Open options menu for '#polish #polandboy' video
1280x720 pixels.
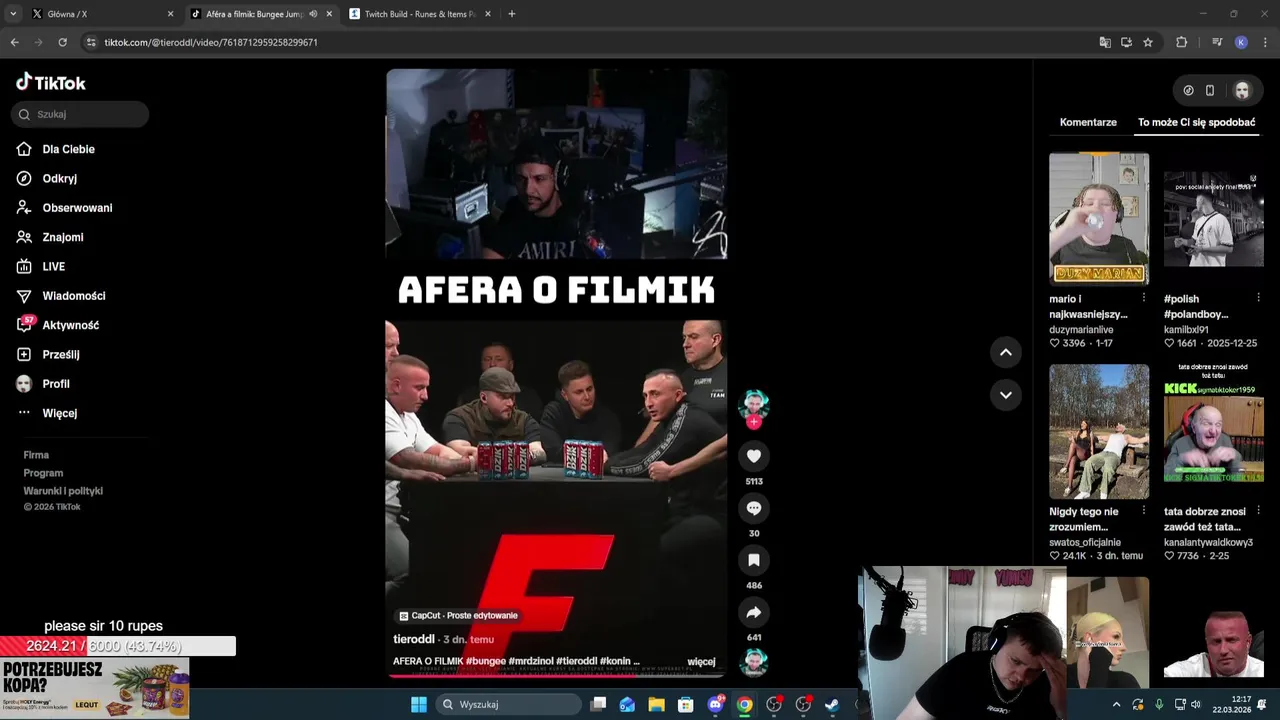click(1259, 298)
